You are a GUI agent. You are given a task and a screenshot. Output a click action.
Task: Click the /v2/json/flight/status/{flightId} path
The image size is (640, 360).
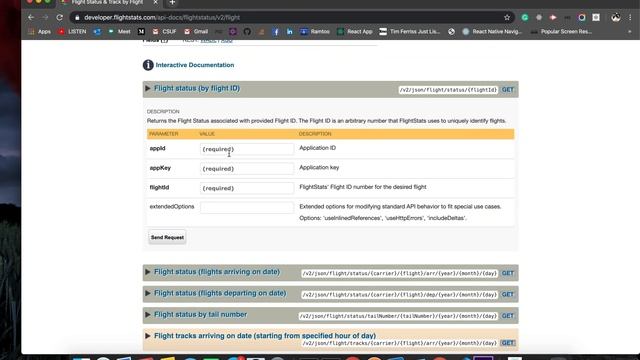pos(448,90)
